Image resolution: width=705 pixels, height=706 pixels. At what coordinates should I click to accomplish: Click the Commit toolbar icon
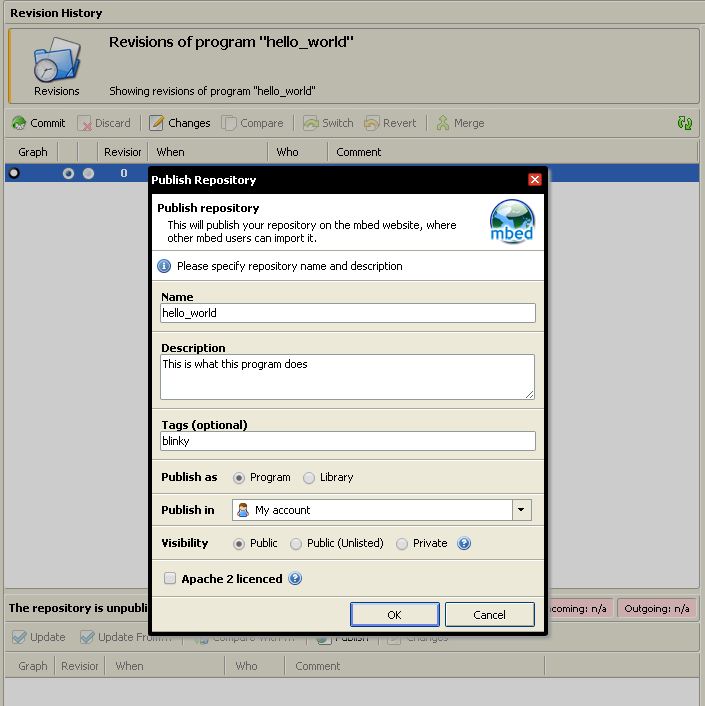point(19,123)
